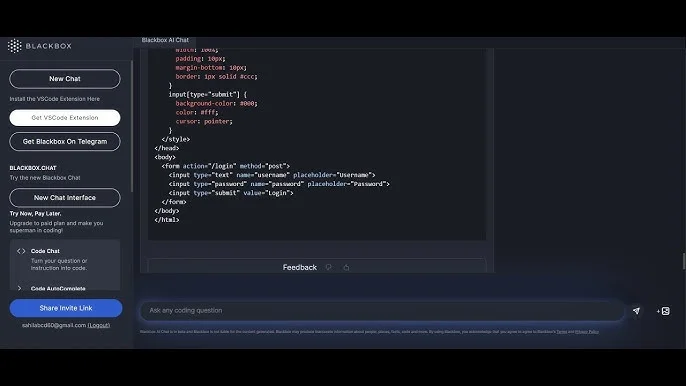Switch to Blackbox AI Chat tab
The height and width of the screenshot is (386, 686).
click(x=165, y=40)
